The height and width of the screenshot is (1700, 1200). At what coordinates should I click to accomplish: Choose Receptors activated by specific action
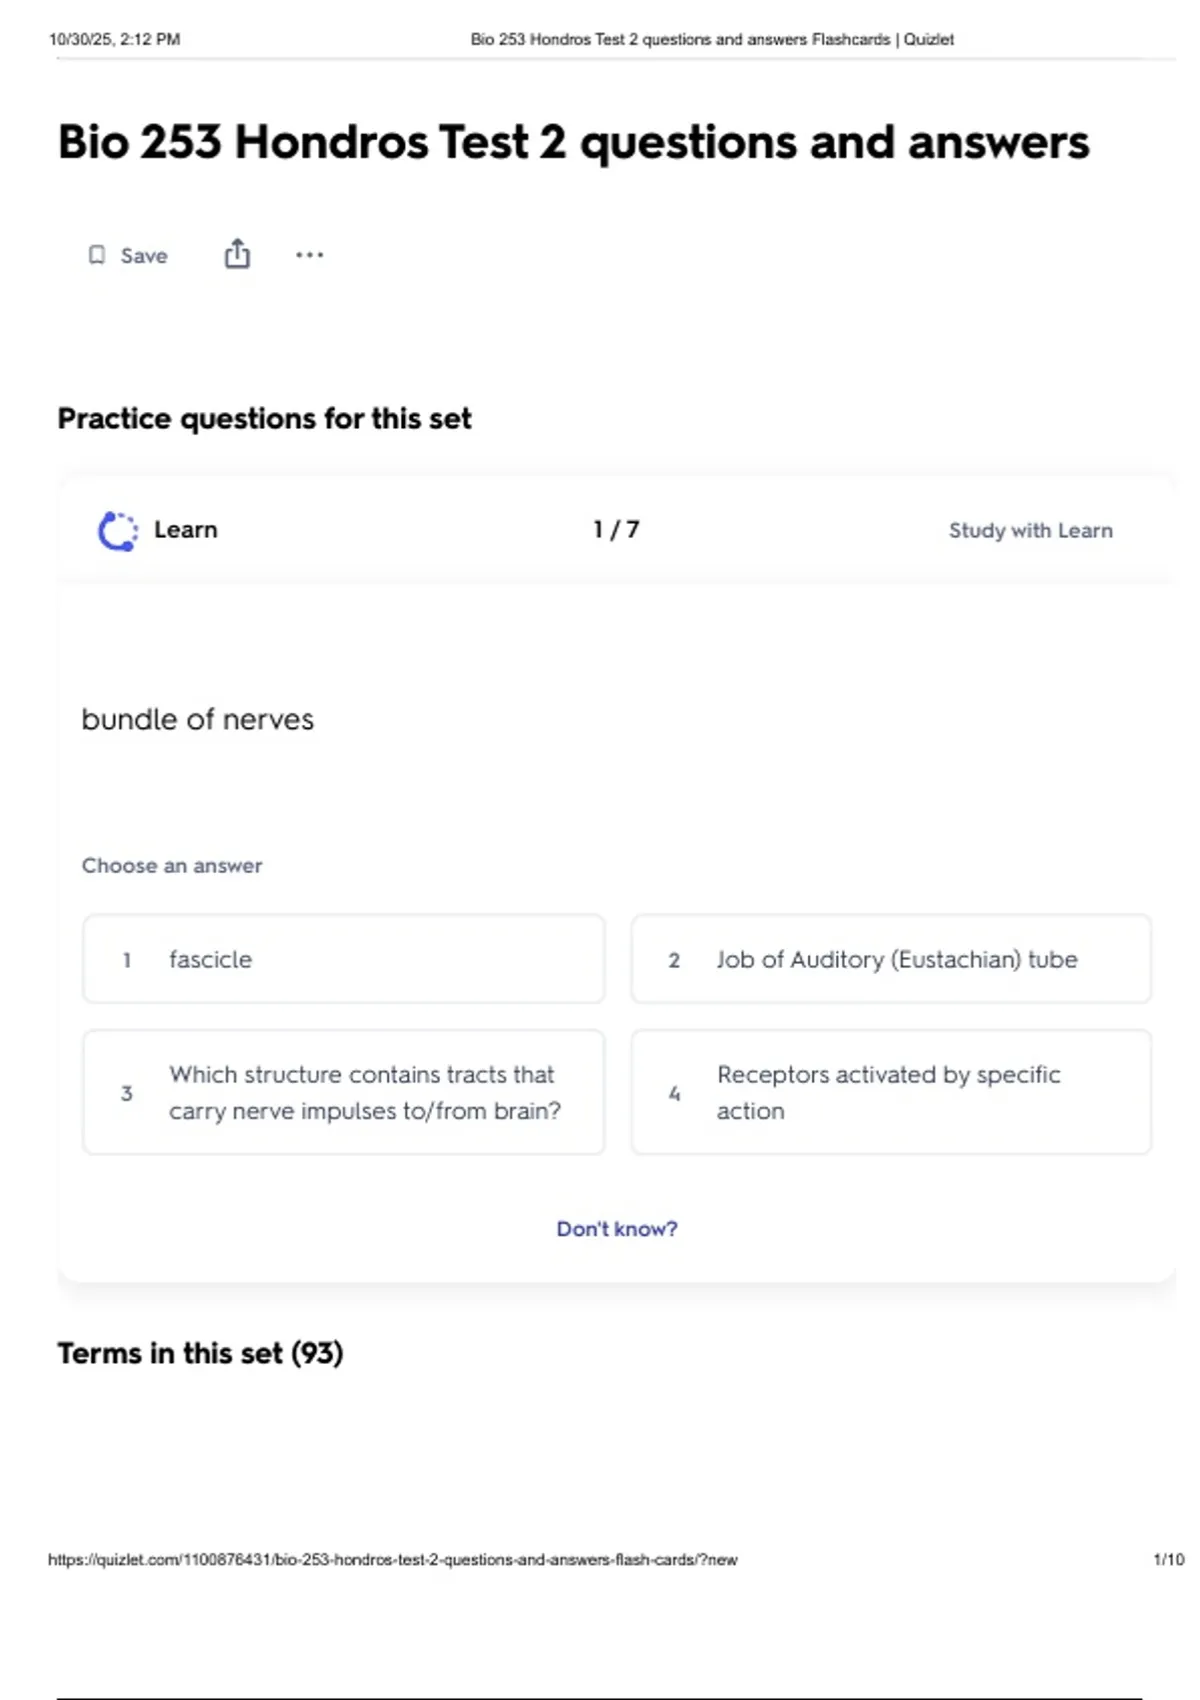[x=891, y=1092]
